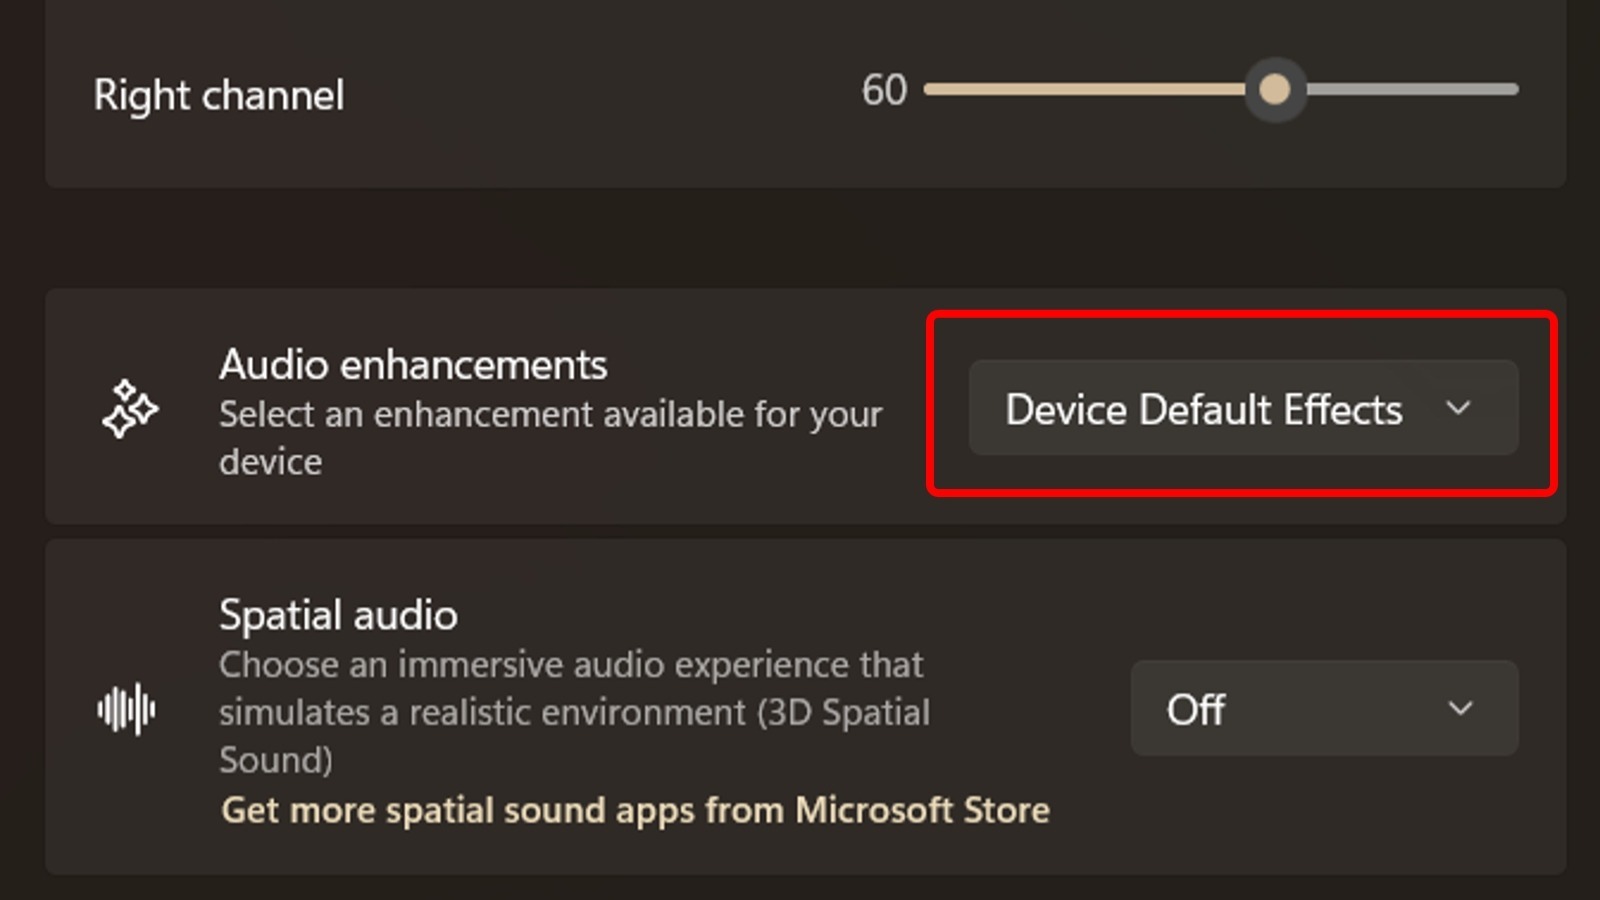Expand the Spatial audio Off dropdown
This screenshot has height=900, width=1600.
coord(1323,708)
